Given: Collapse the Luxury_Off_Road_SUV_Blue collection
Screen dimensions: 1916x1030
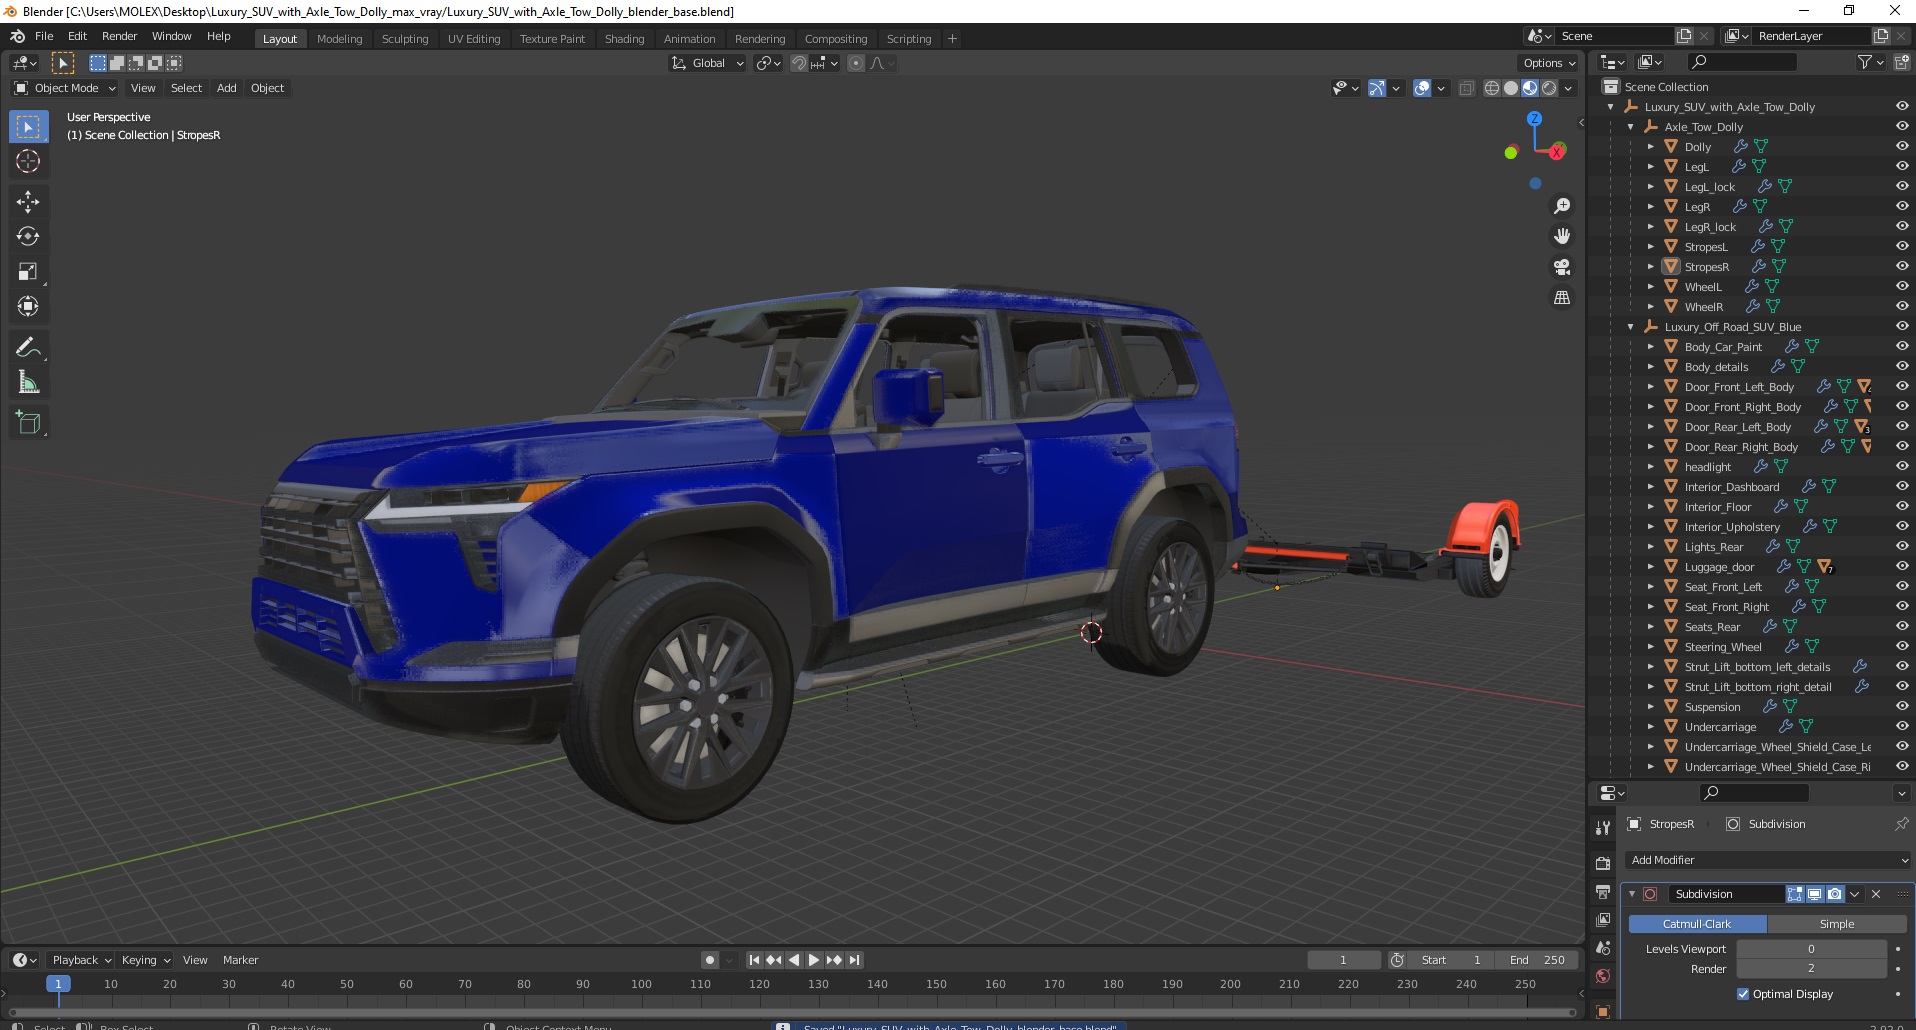Looking at the screenshot, I should pyautogui.click(x=1631, y=327).
